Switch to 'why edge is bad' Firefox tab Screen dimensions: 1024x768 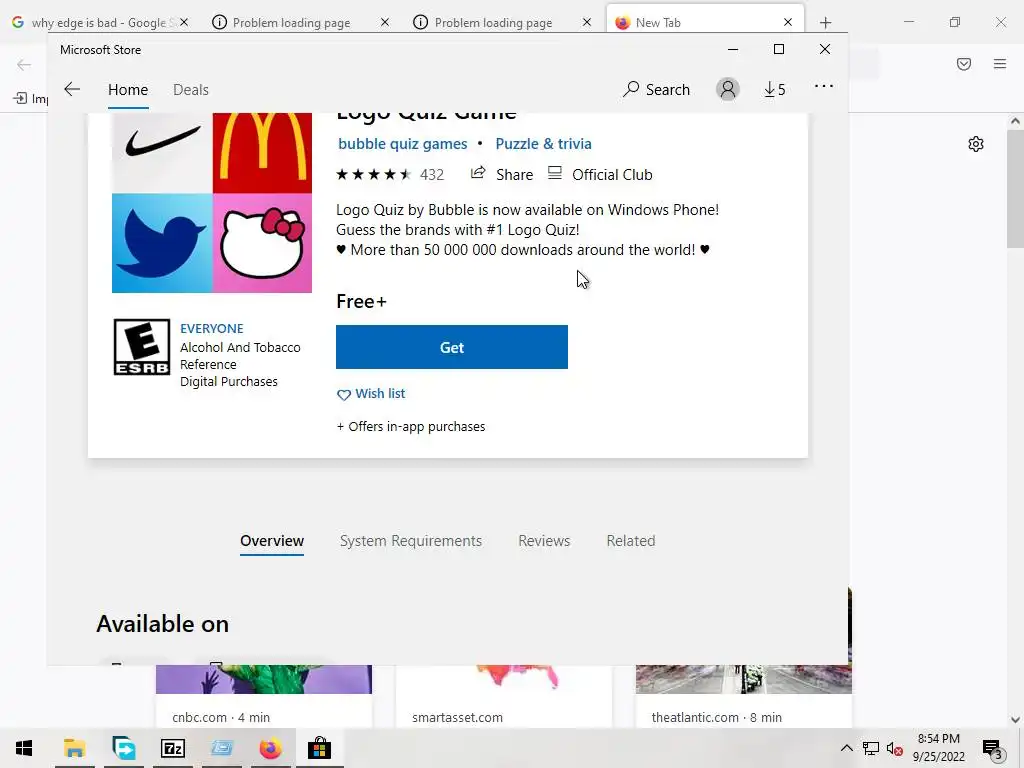[98, 22]
